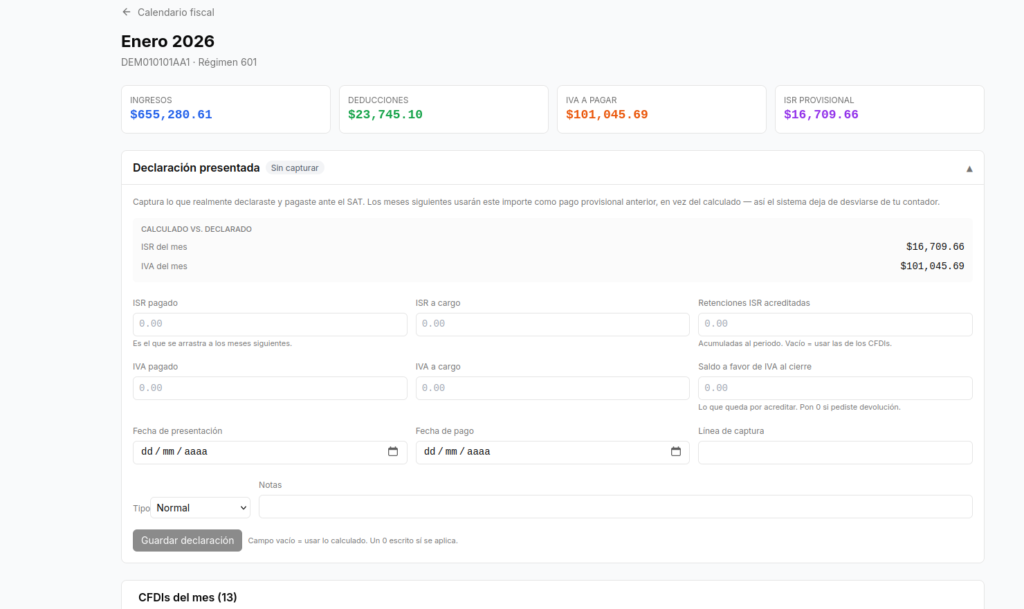The image size is (1024, 609).
Task: Select the Ingresos summary card
Action: [226, 109]
